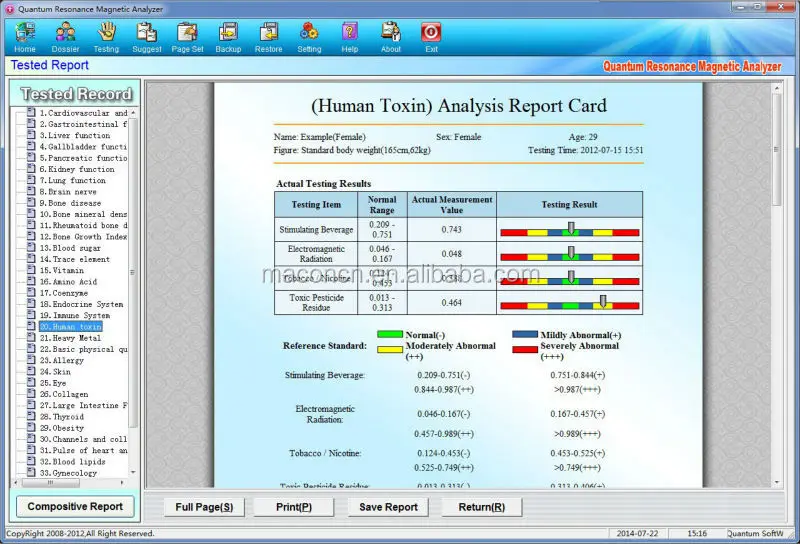Select 6.Kidney function record
The height and width of the screenshot is (544, 800).
click(x=77, y=169)
